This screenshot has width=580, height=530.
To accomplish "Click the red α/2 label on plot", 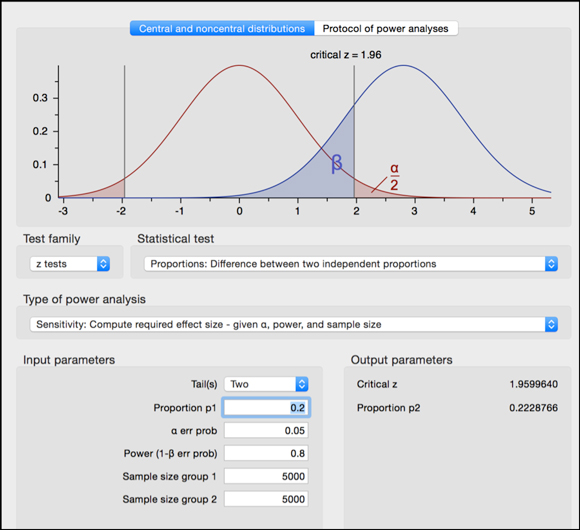I will pyautogui.click(x=394, y=177).
